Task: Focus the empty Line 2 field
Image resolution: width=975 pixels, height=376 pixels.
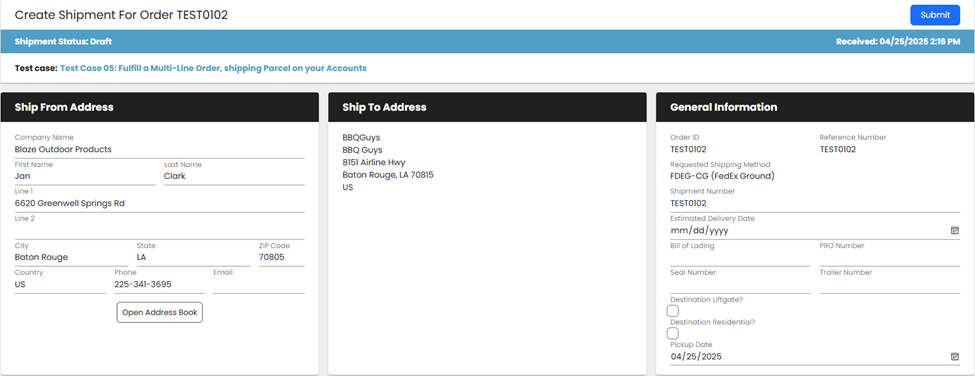Action: tap(160, 231)
